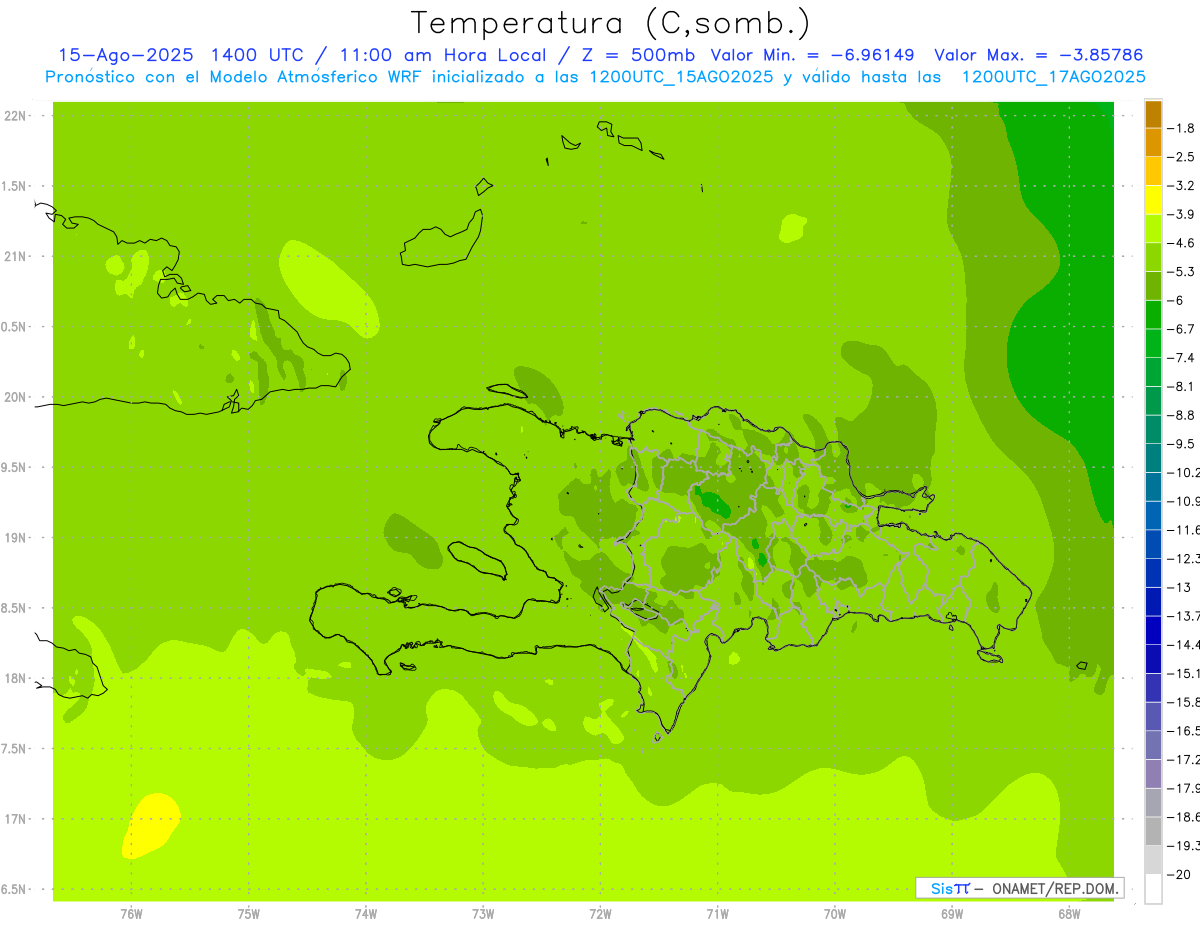1200x927 pixels.
Task: Click the "1200UTC_17AGO2025" valid-until timestamp
Action: click(x=1054, y=77)
